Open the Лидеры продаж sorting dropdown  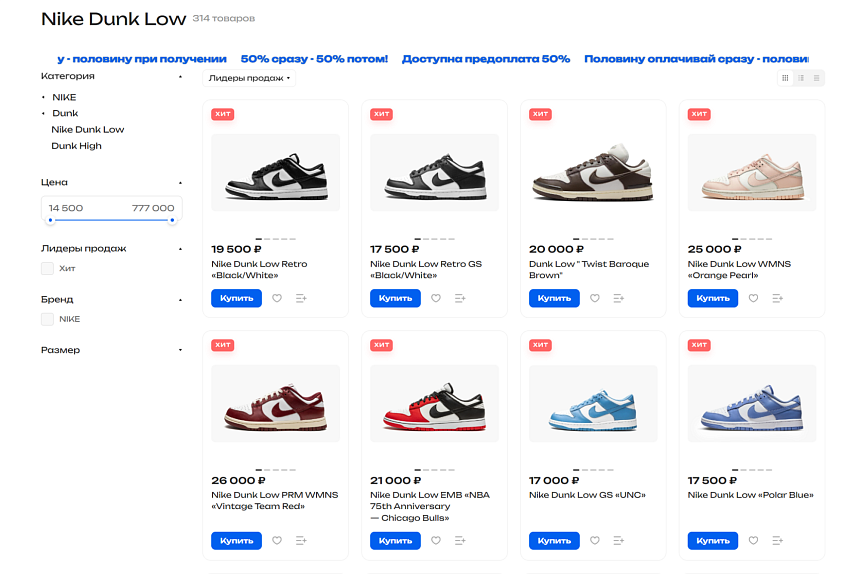[249, 78]
